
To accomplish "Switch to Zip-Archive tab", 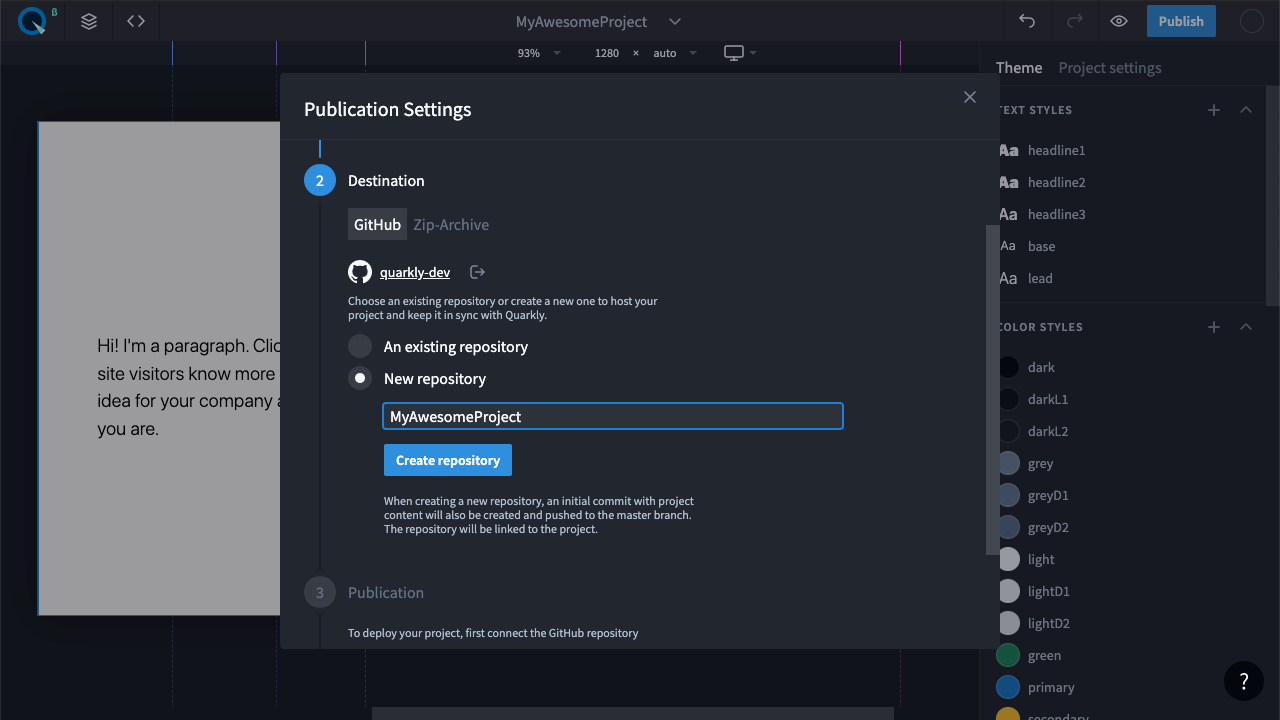I will pos(451,225).
